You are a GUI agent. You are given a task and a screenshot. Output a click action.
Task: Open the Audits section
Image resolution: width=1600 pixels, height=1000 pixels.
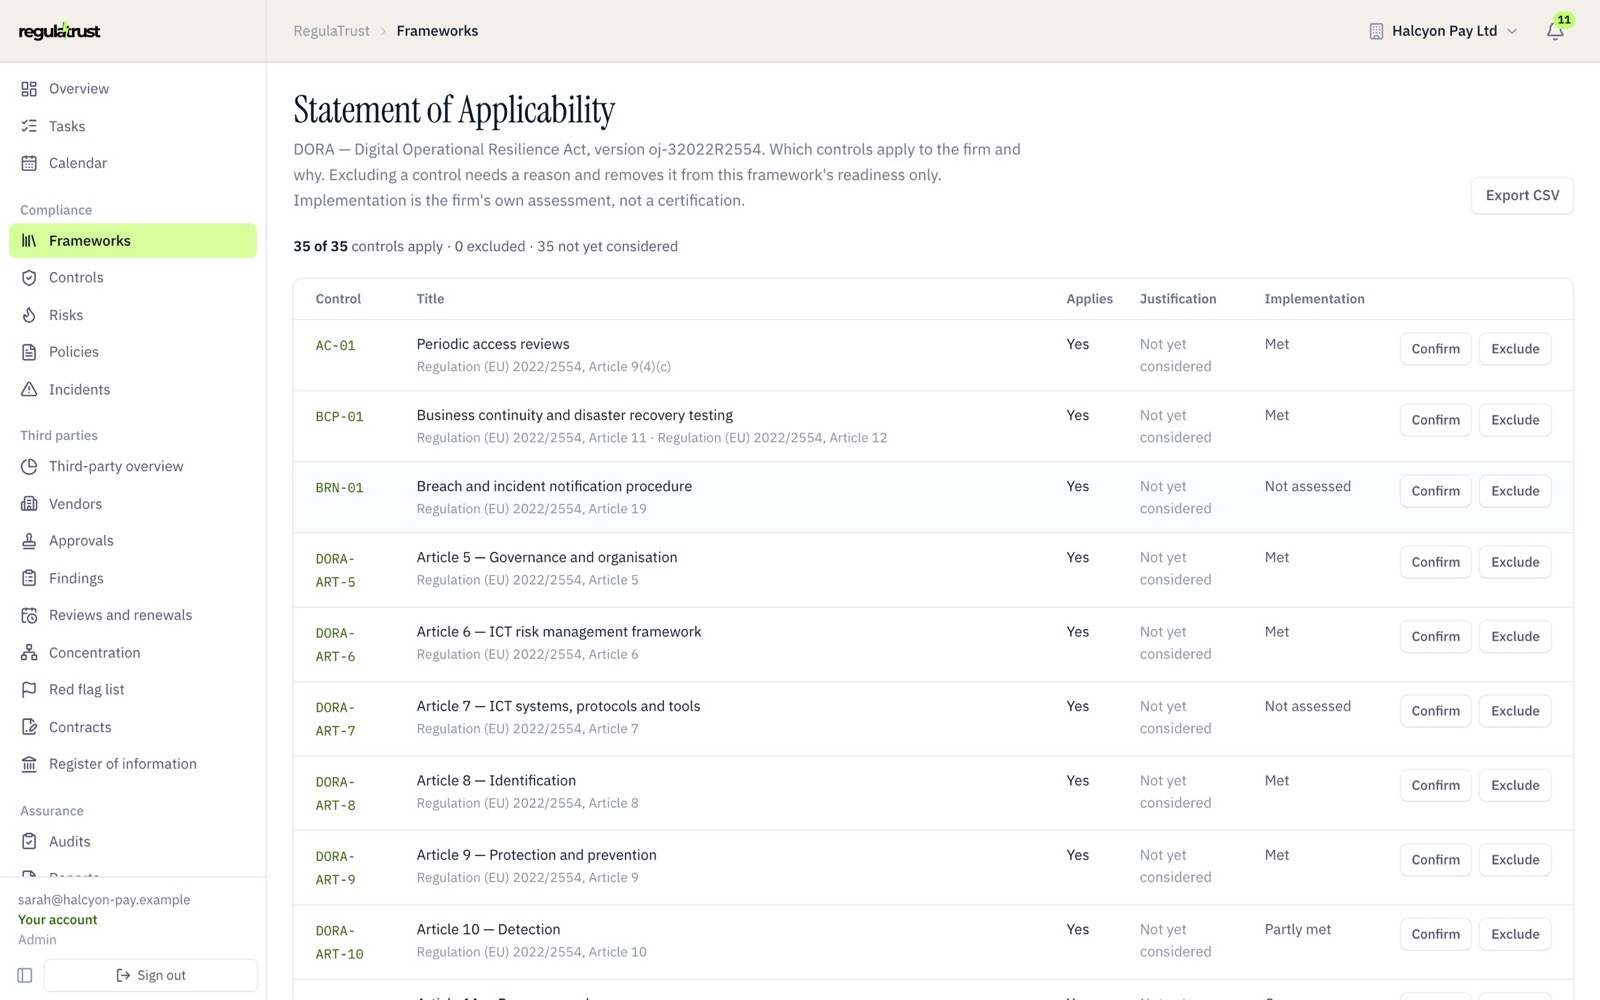tap(133, 842)
